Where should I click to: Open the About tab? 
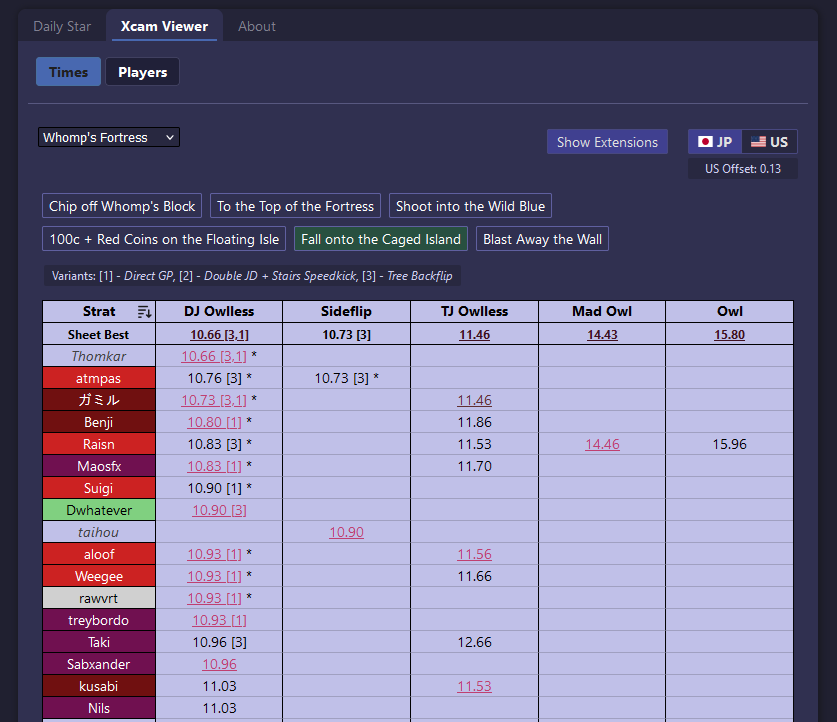click(257, 26)
